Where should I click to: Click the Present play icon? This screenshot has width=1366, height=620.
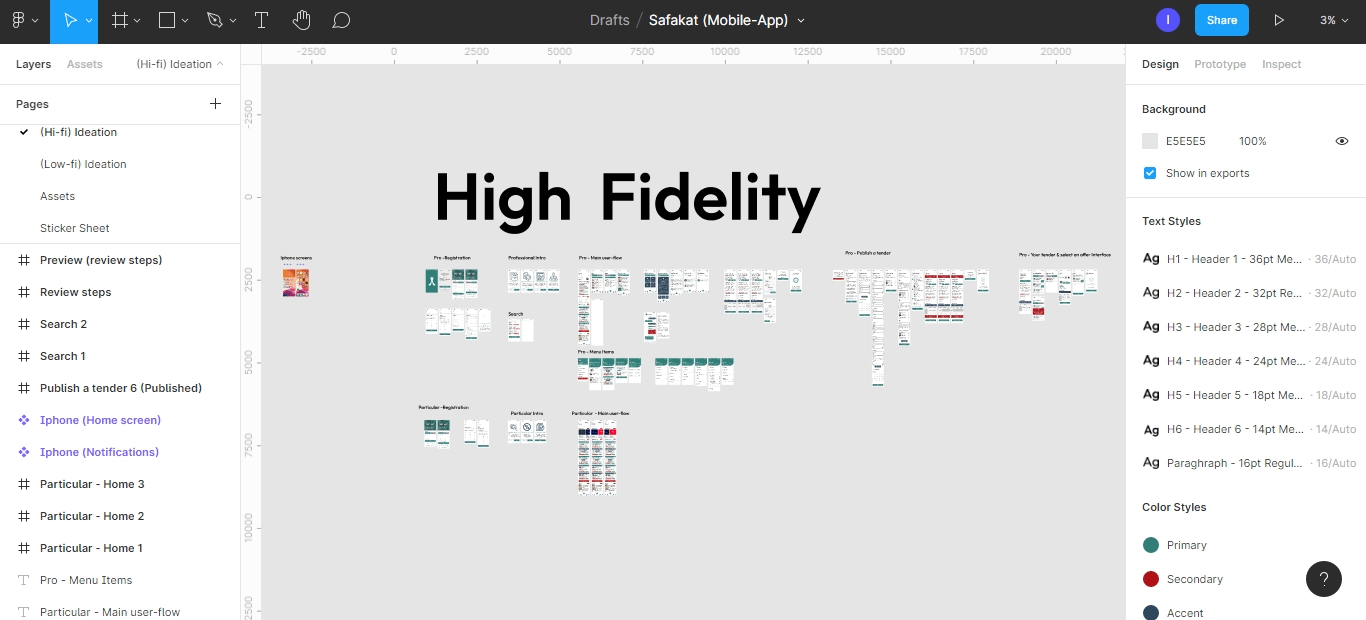click(1278, 20)
